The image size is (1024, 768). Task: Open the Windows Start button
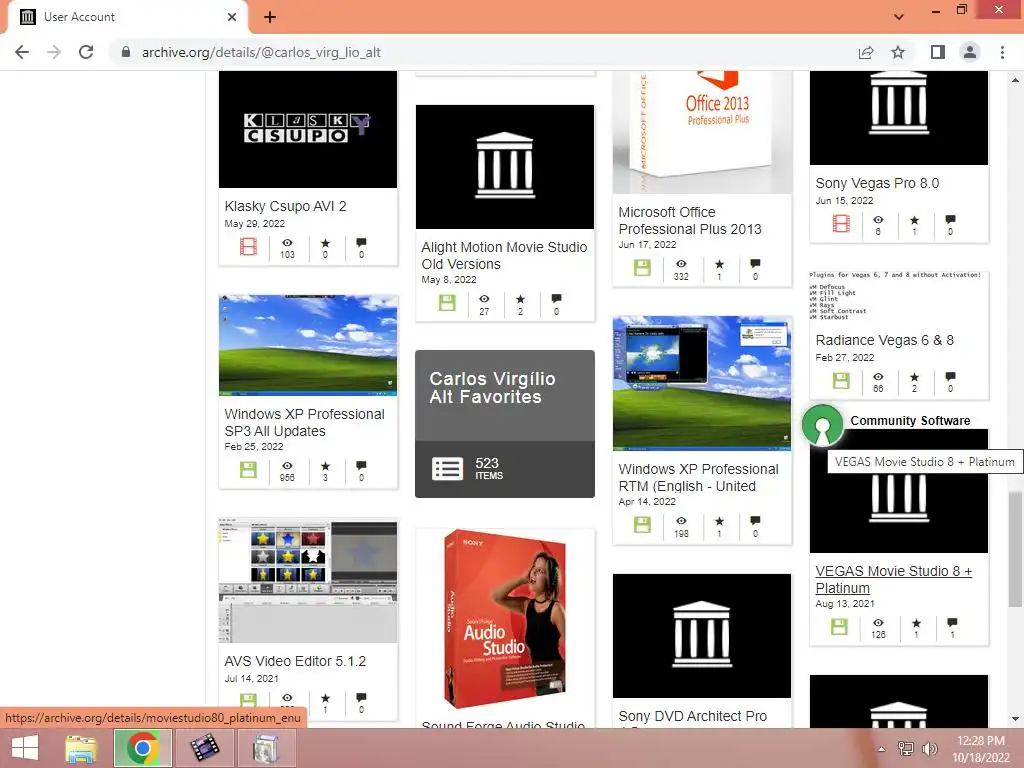(24, 748)
